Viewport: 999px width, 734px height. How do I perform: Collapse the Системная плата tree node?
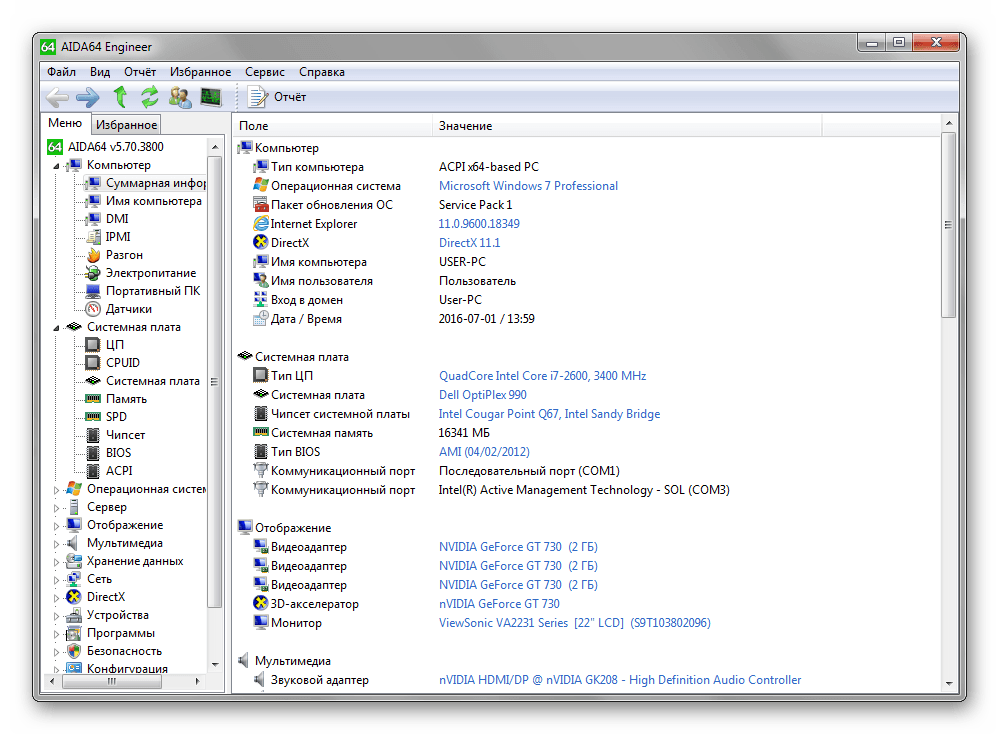56,327
